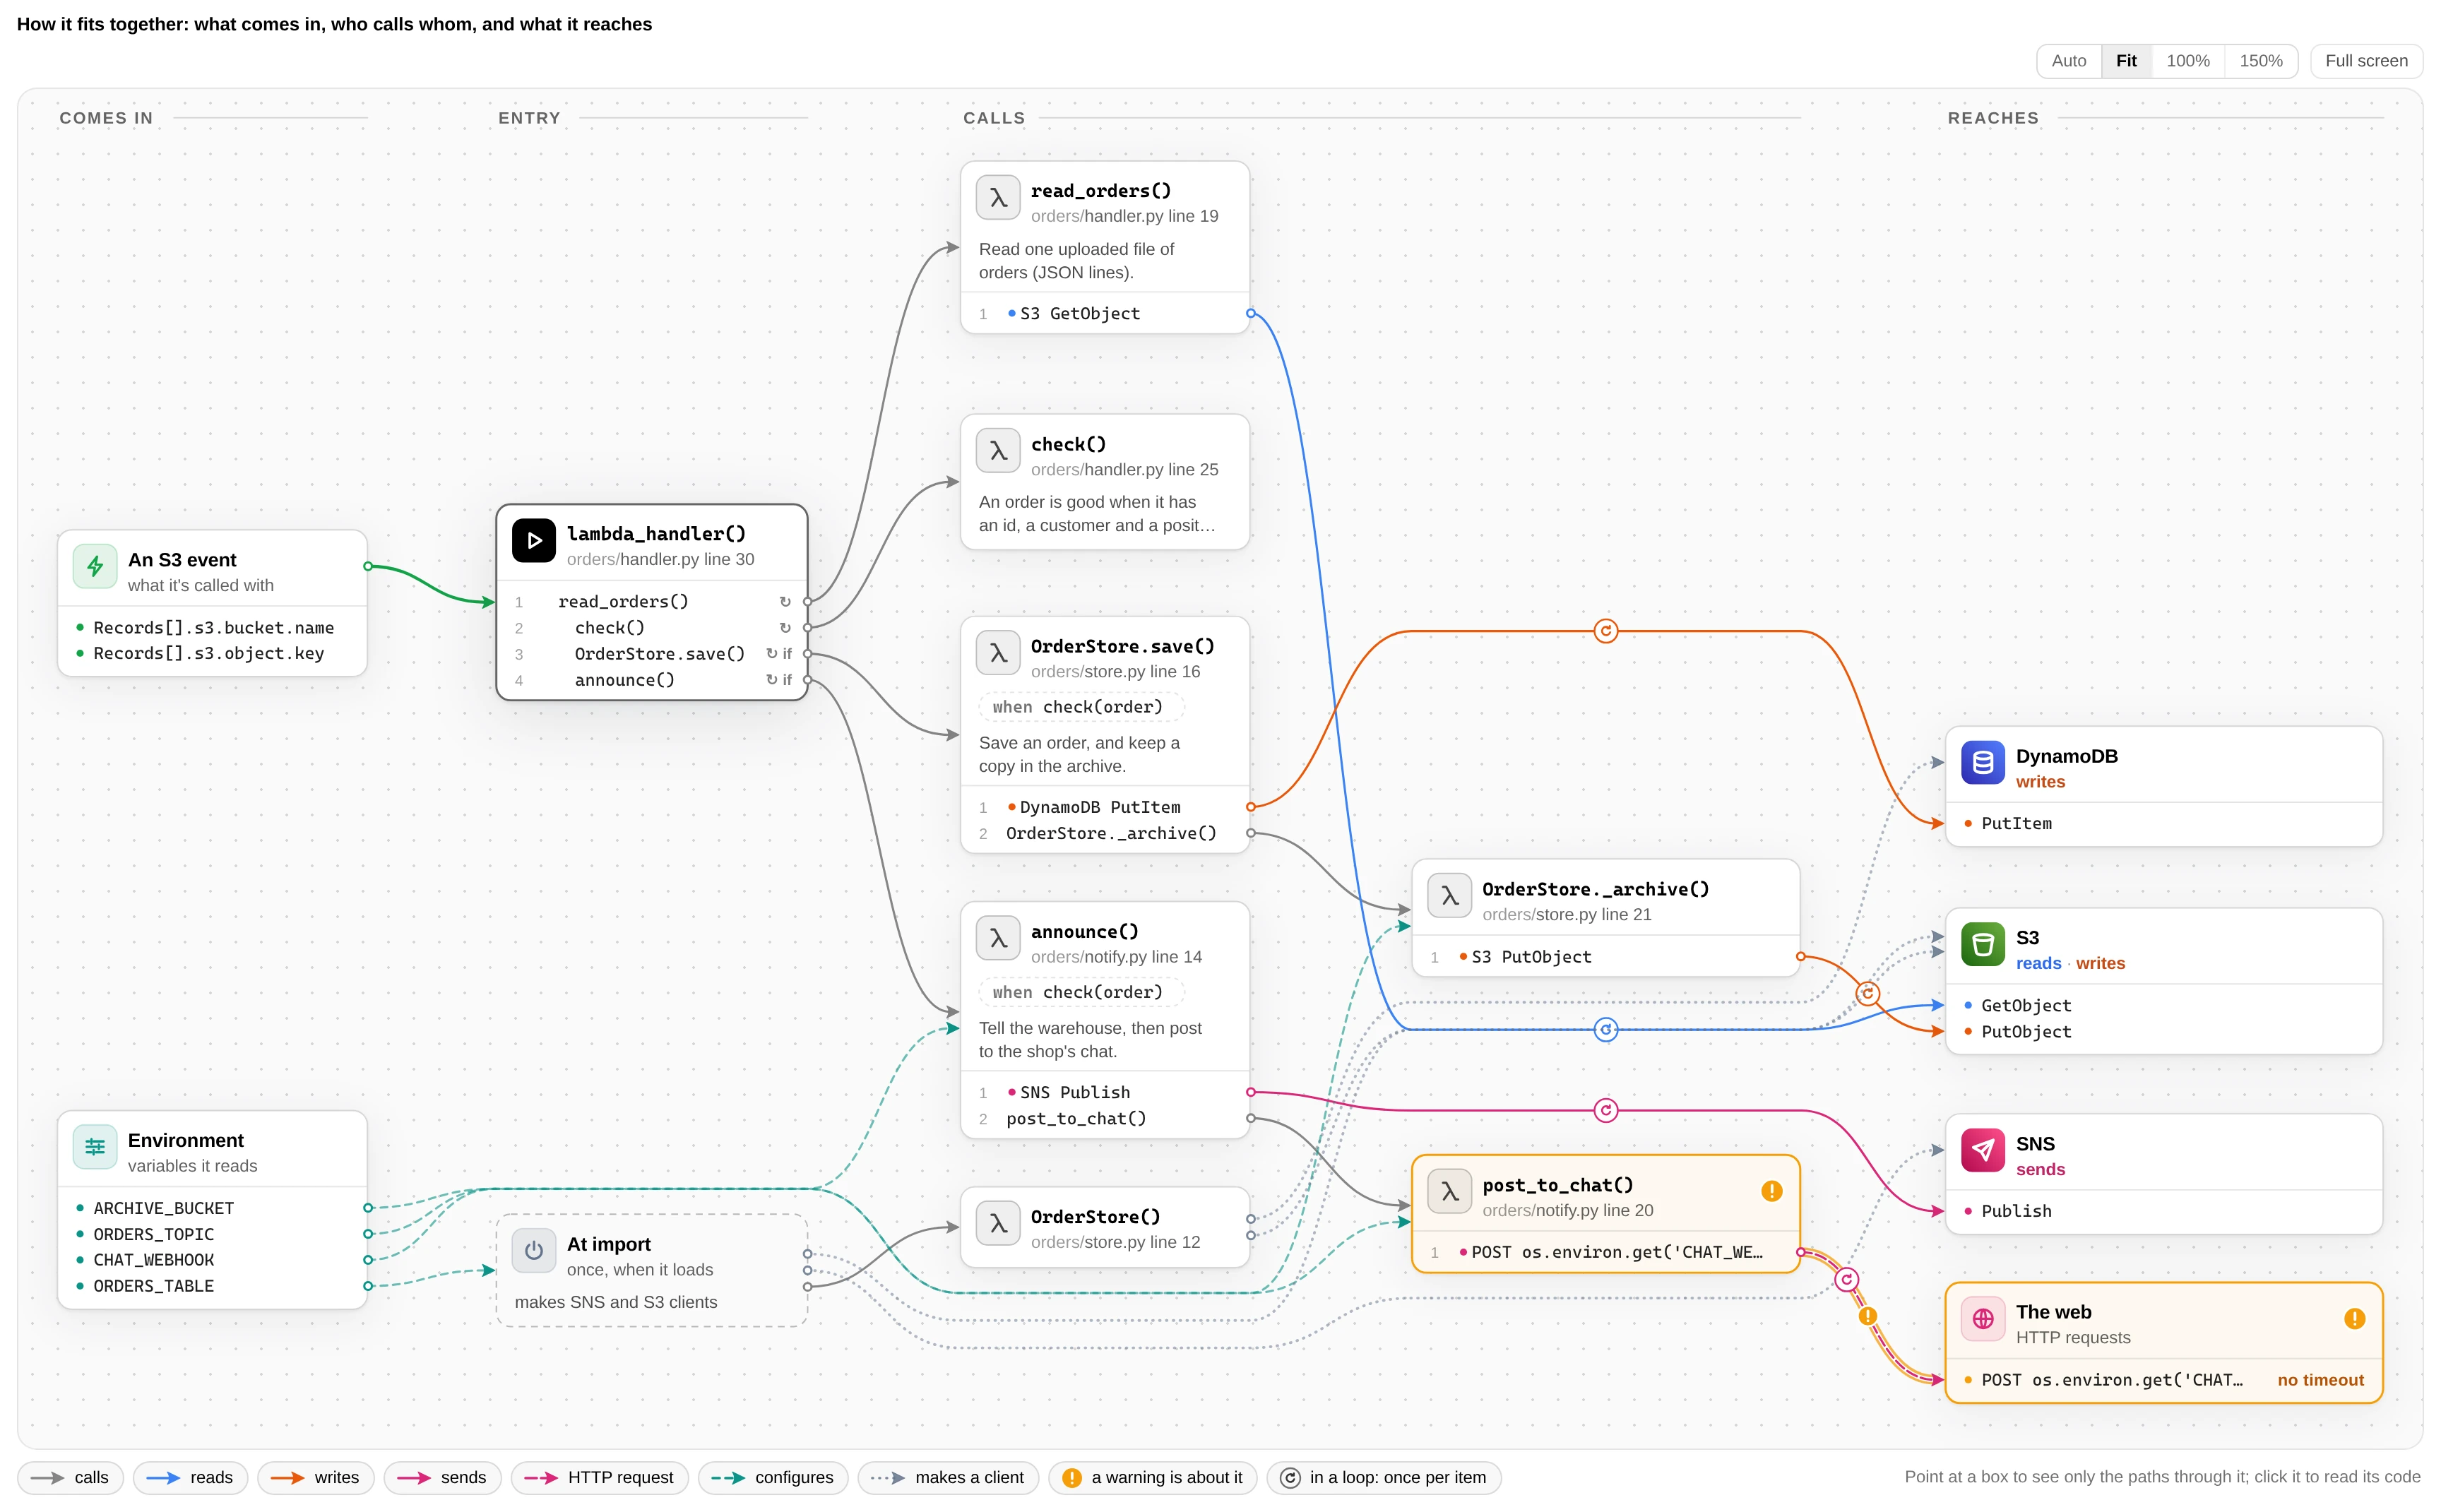Viewport: 2441px width, 1512px height.
Task: Click the green S3 bucket icon
Action: point(1982,945)
